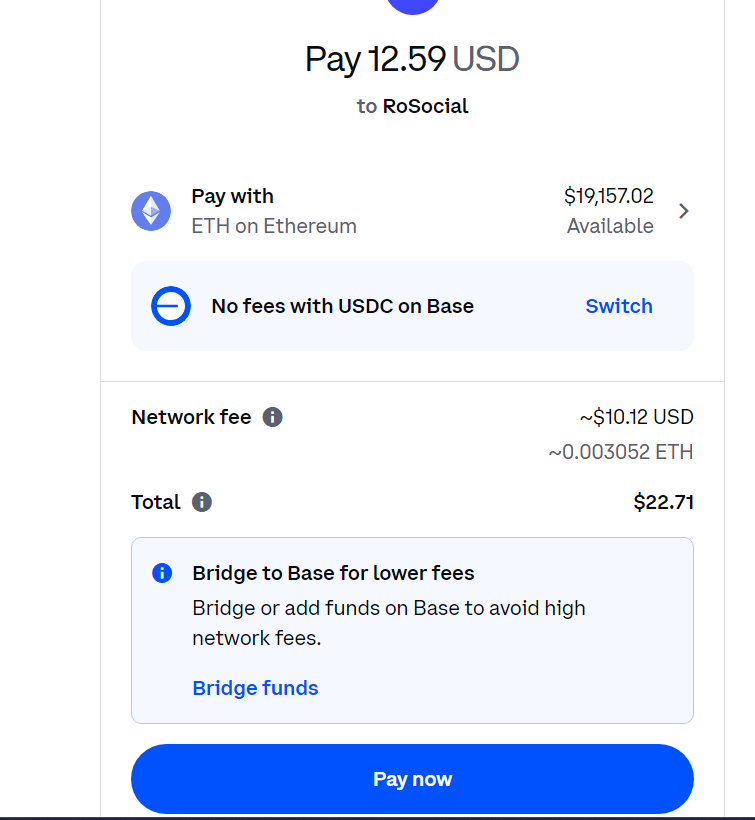Image resolution: width=755 pixels, height=820 pixels.
Task: Click the No fees with USDC on Base banner
Action: (x=412, y=306)
